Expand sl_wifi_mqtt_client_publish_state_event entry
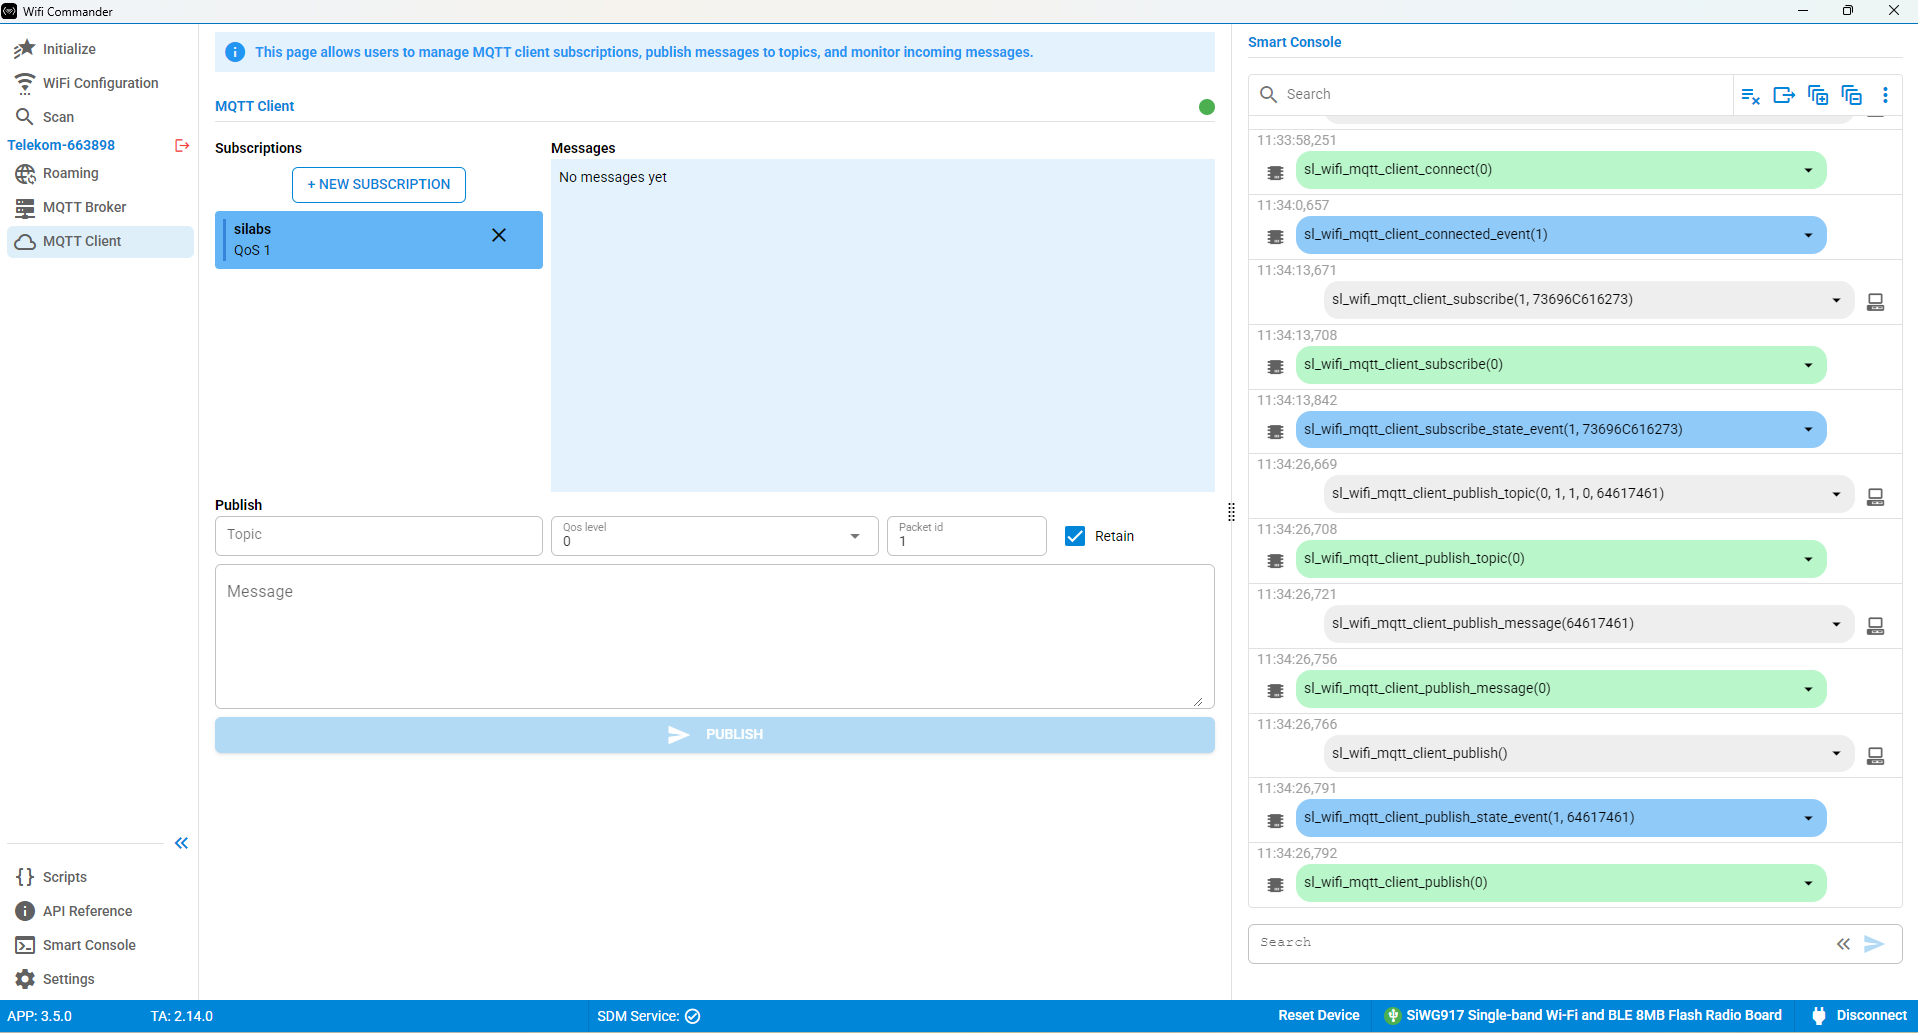Viewport: 1918px width, 1033px height. click(1808, 818)
